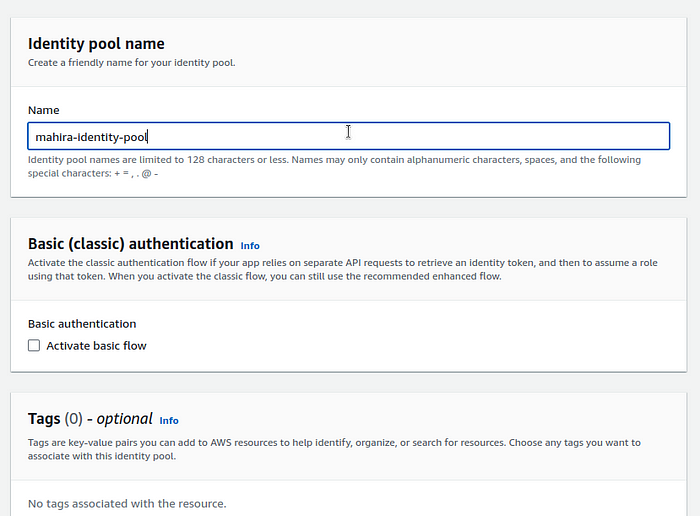This screenshot has width=700, height=516.
Task: Select the Identity pool name heading
Action: 96,44
